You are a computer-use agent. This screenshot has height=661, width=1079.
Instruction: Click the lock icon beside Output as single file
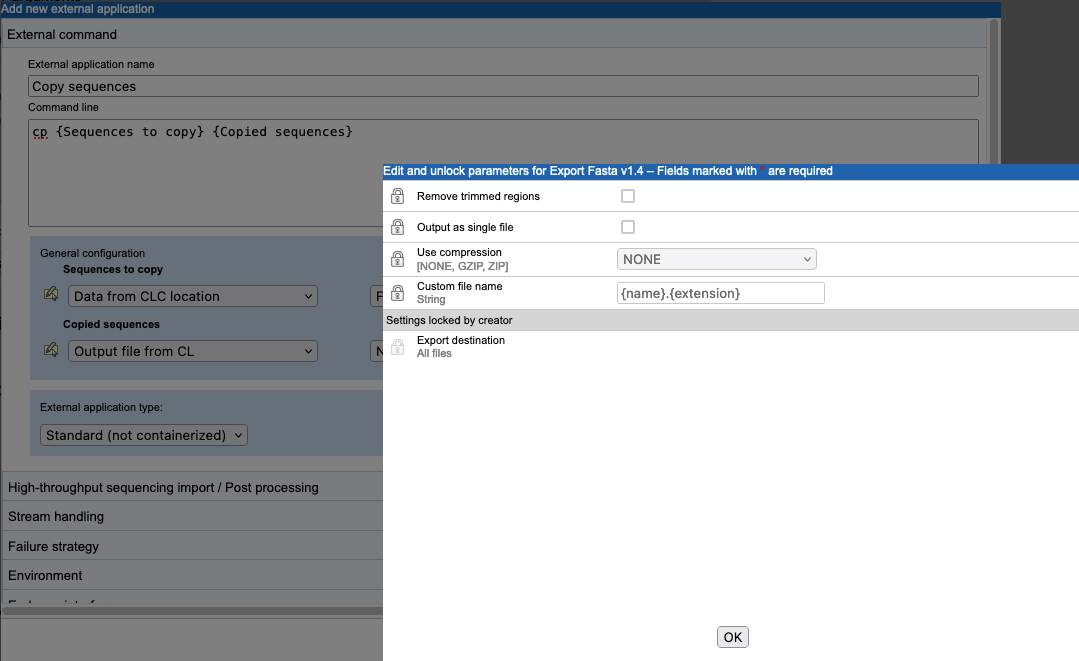click(397, 227)
